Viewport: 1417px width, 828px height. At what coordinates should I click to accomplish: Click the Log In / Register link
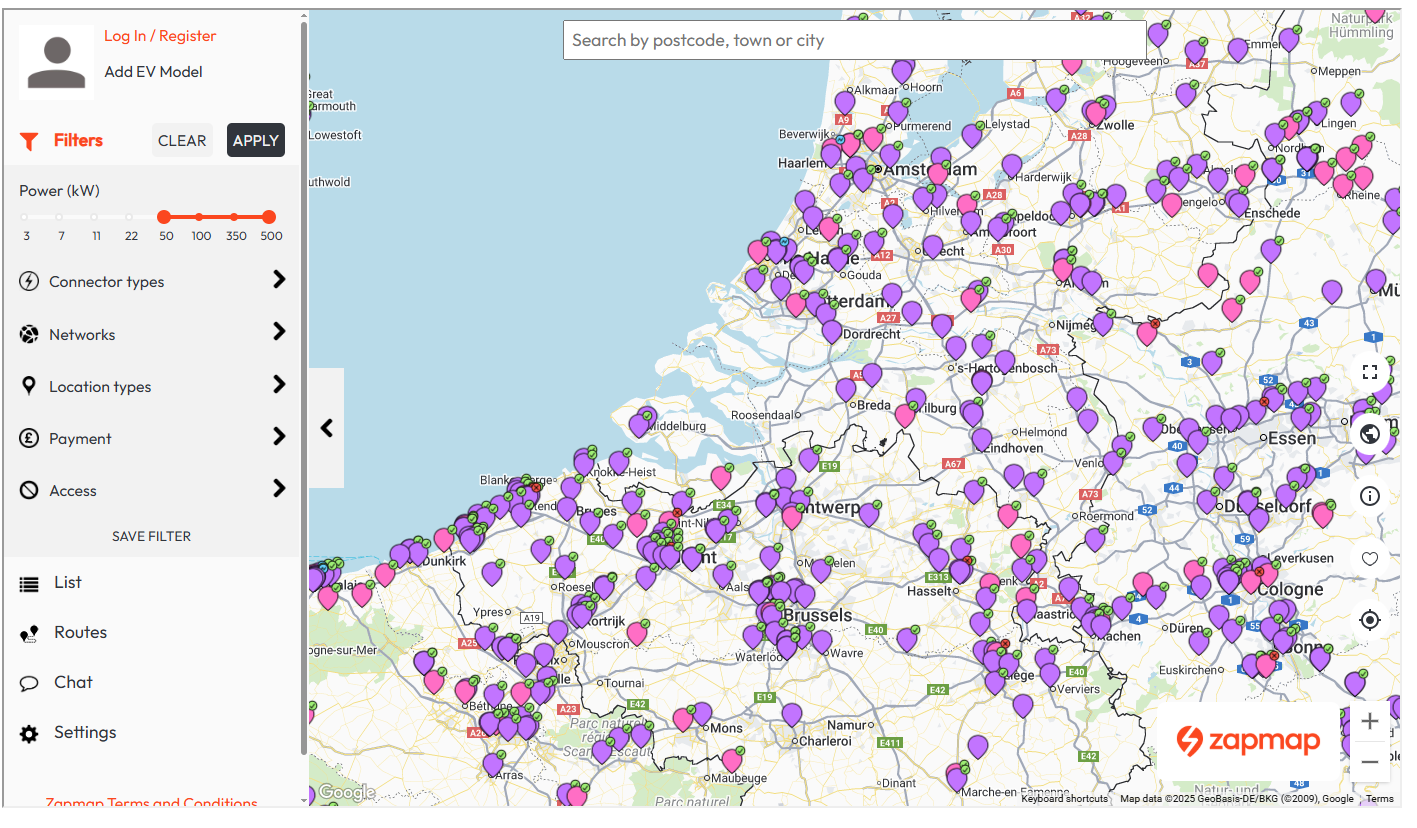(160, 36)
